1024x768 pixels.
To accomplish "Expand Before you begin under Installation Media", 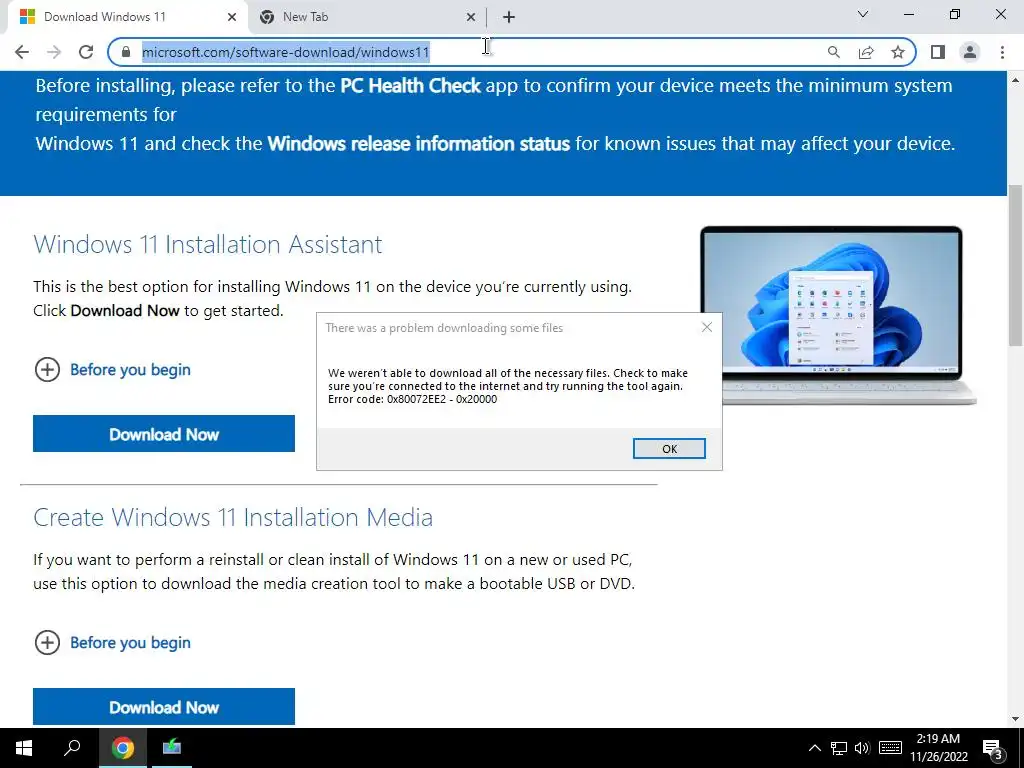I will [112, 643].
